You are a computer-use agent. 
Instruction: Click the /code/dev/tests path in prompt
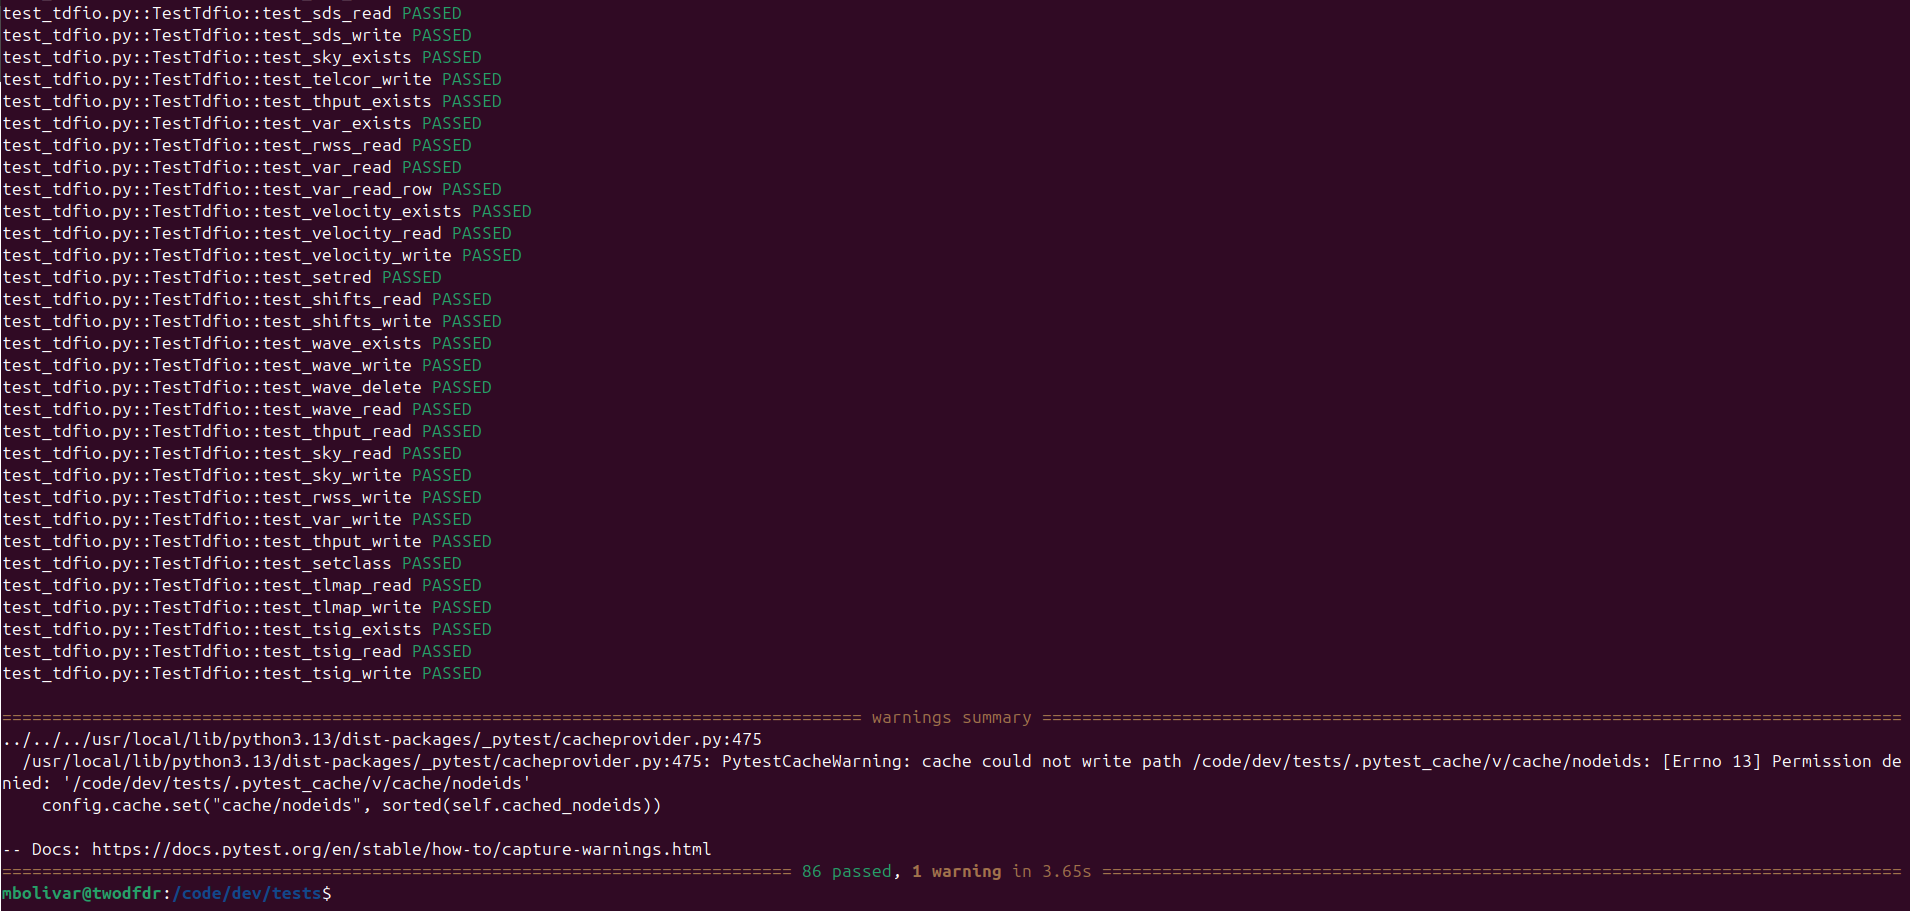pos(247,893)
